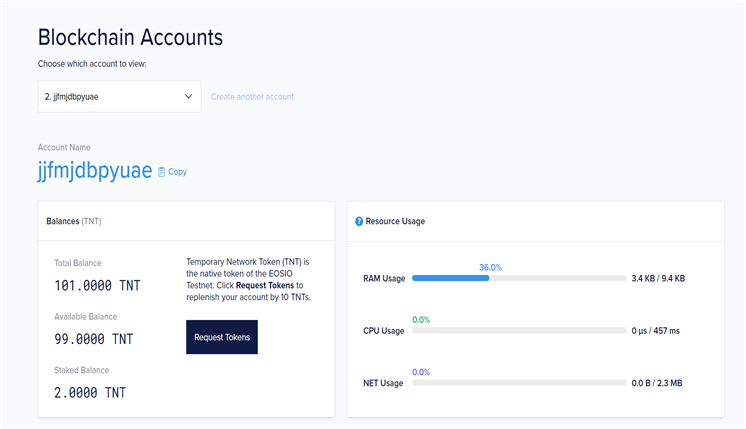Click the CPU Usage progress bar

pyautogui.click(x=517, y=330)
